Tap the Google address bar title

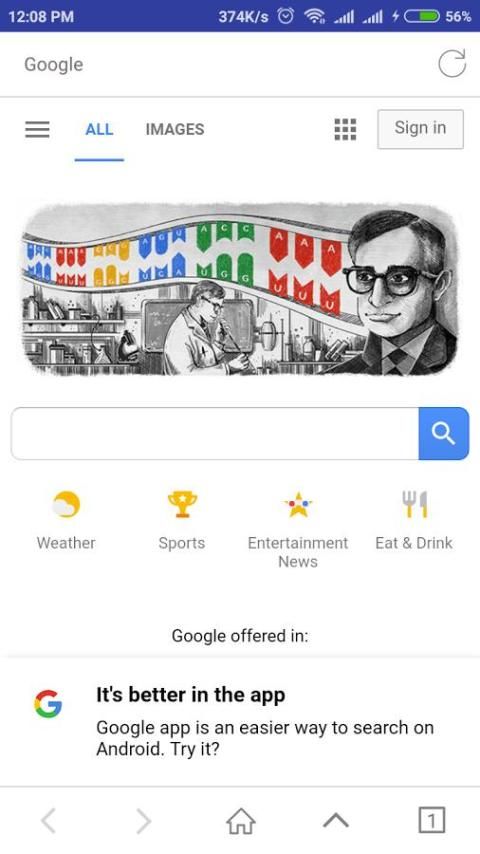click(54, 64)
